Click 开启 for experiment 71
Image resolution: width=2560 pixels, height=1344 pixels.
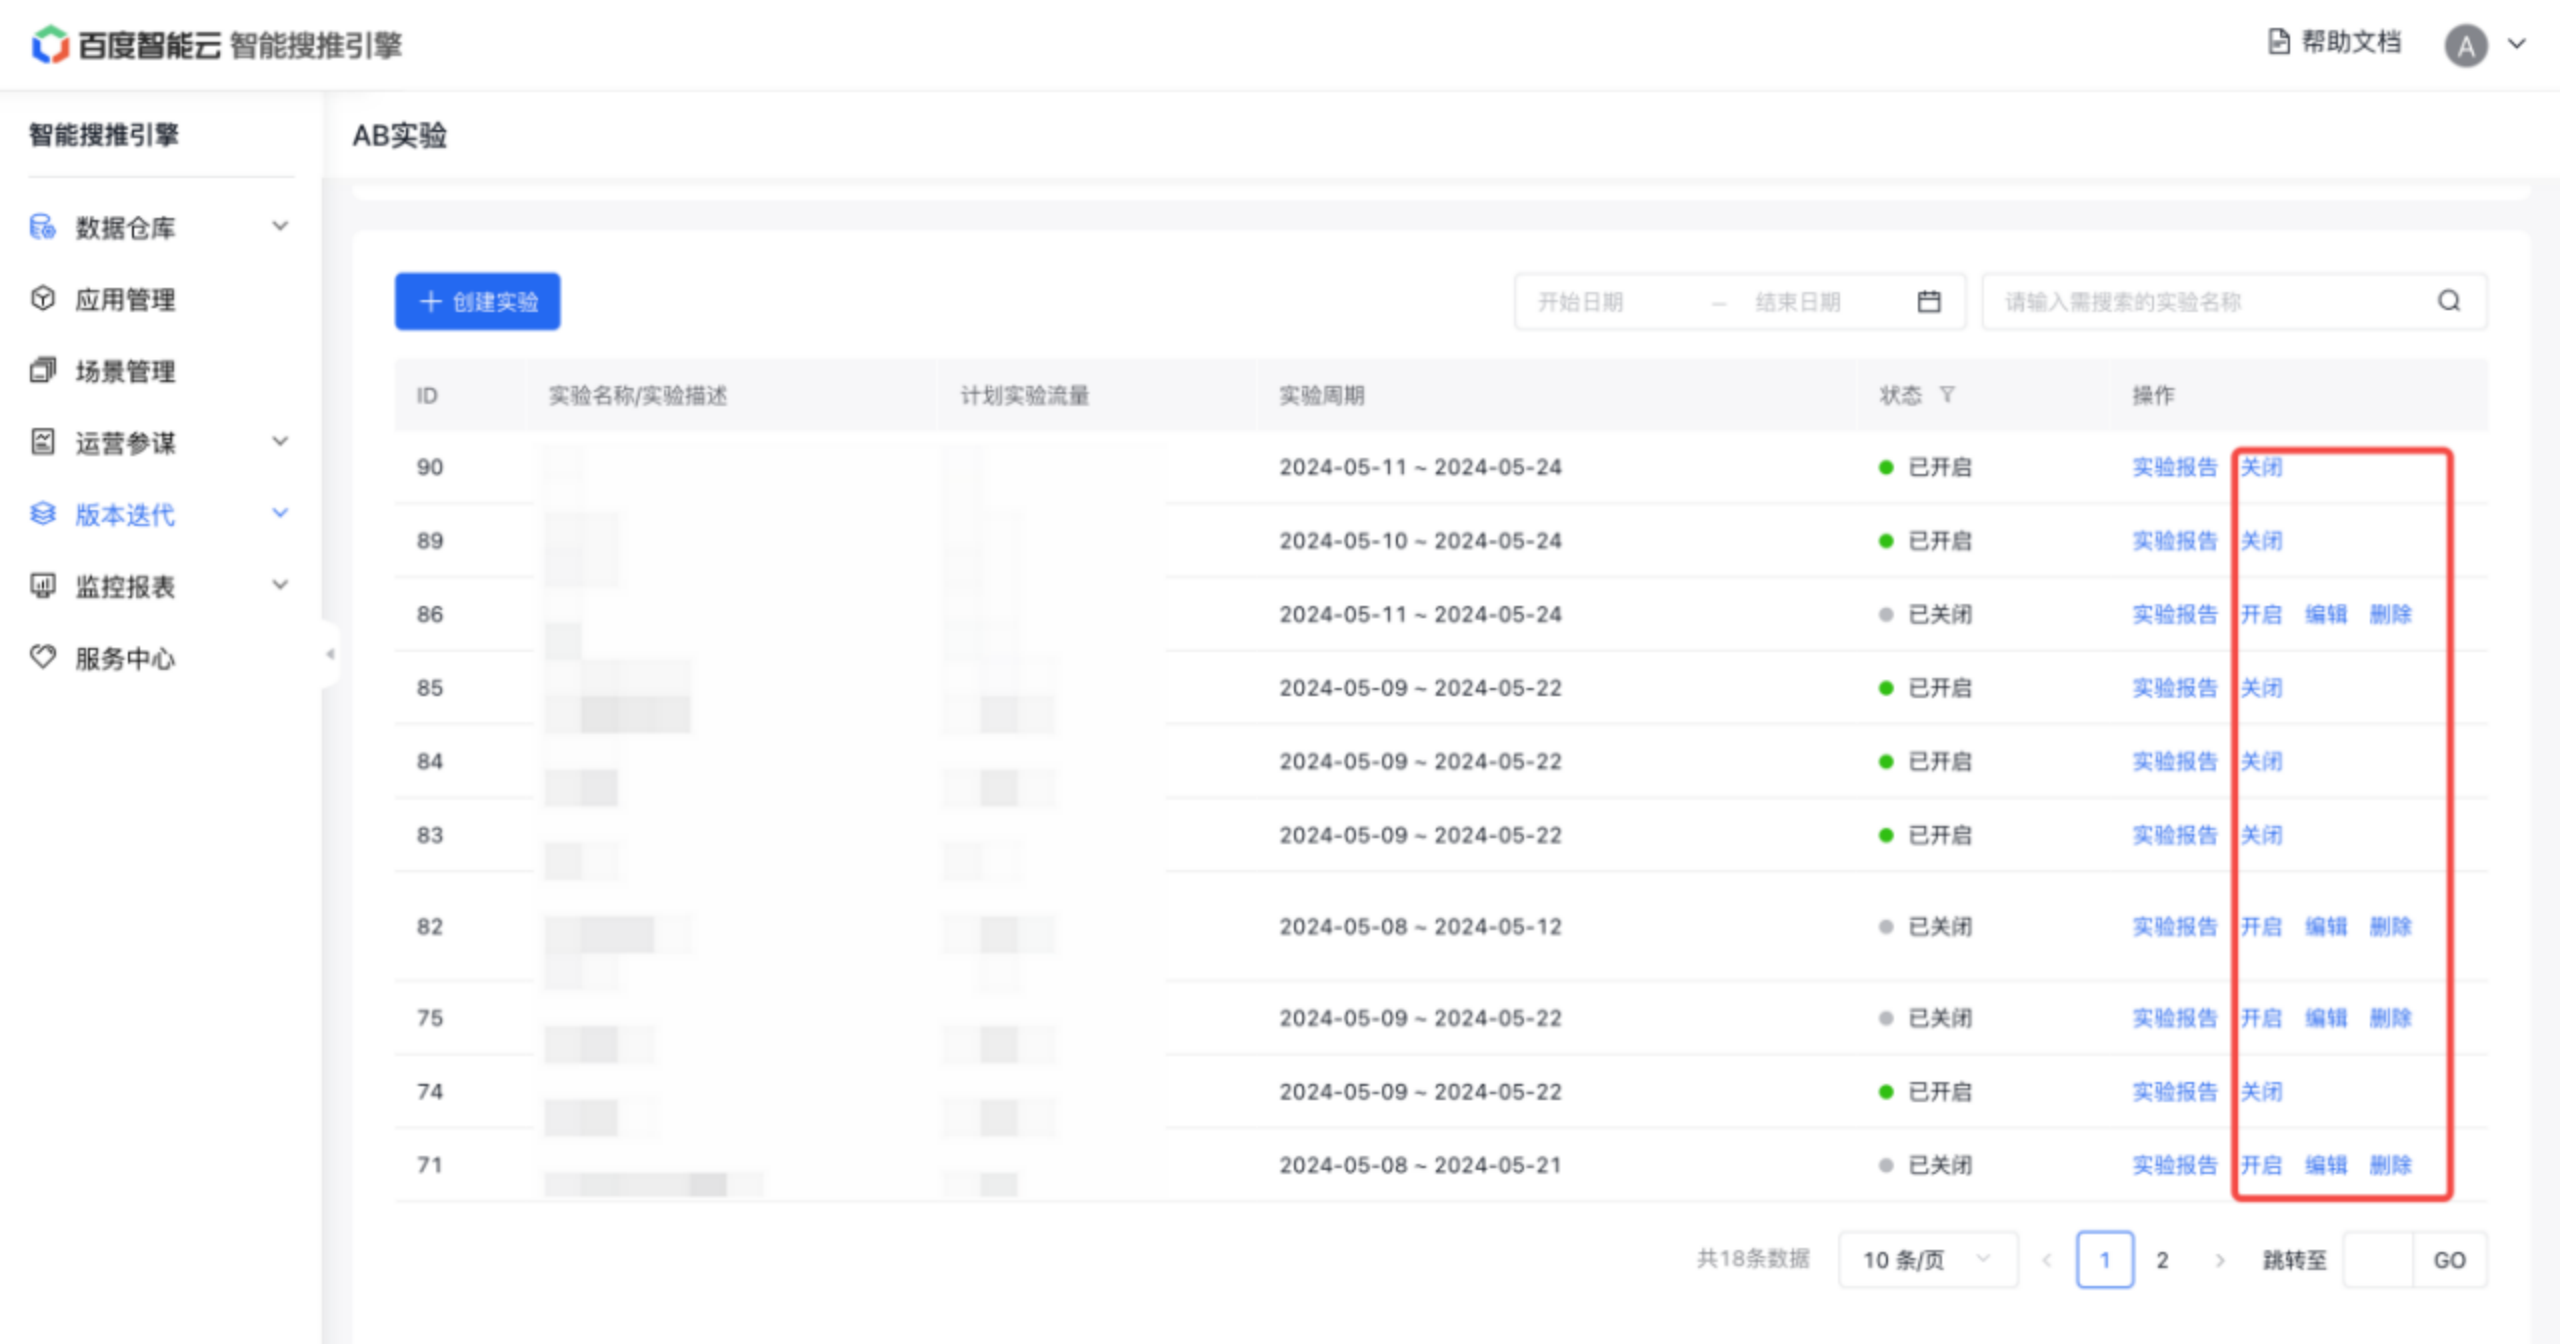(2261, 1165)
